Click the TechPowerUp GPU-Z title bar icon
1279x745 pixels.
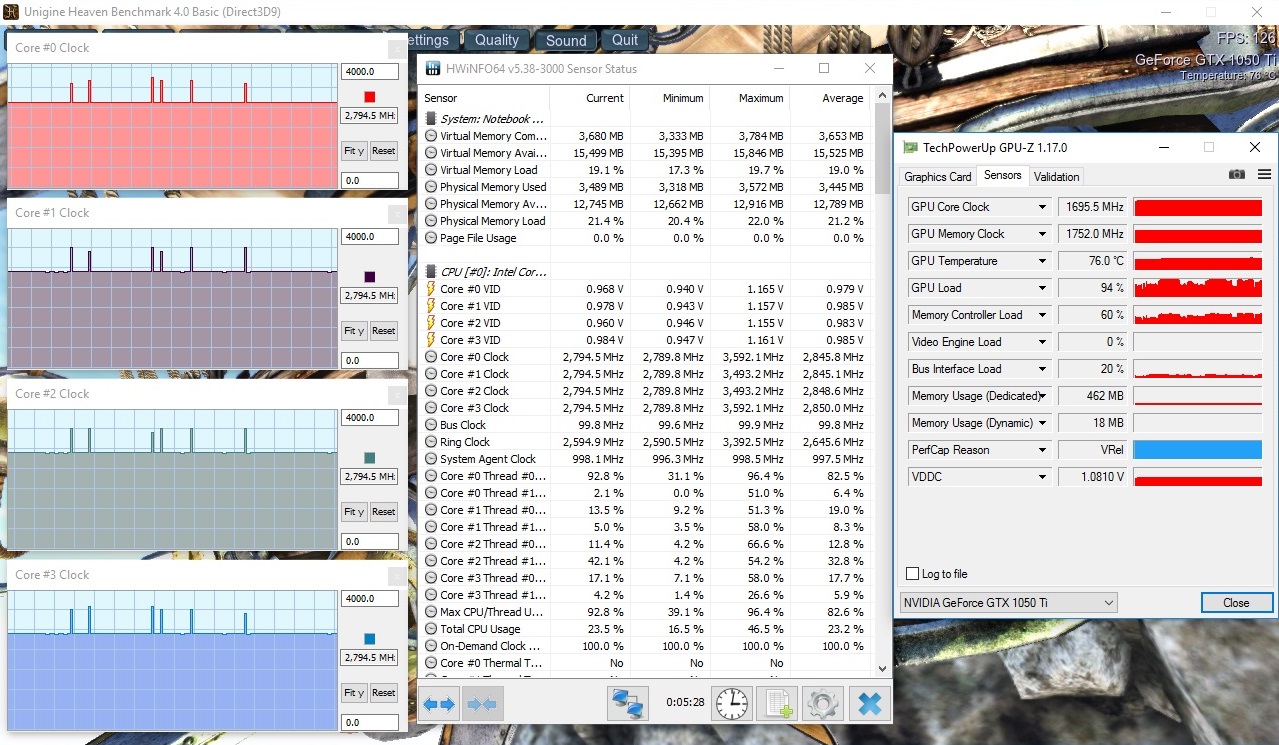(x=910, y=148)
